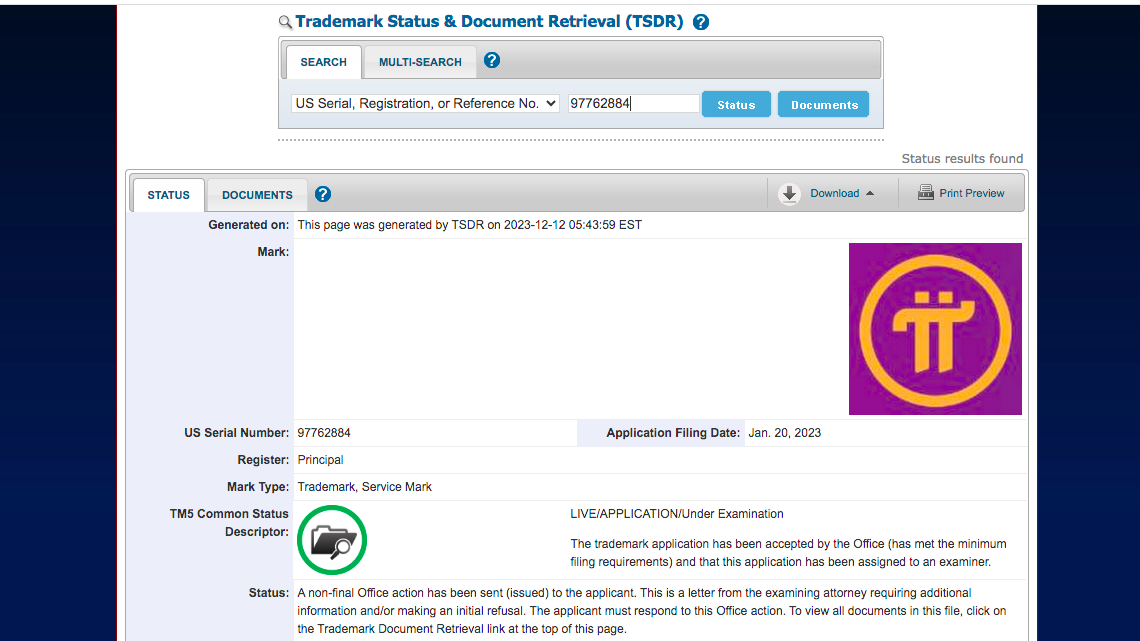The height and width of the screenshot is (641, 1140).
Task: Click the magnifier icon beside TSDR heading
Action: [285, 22]
